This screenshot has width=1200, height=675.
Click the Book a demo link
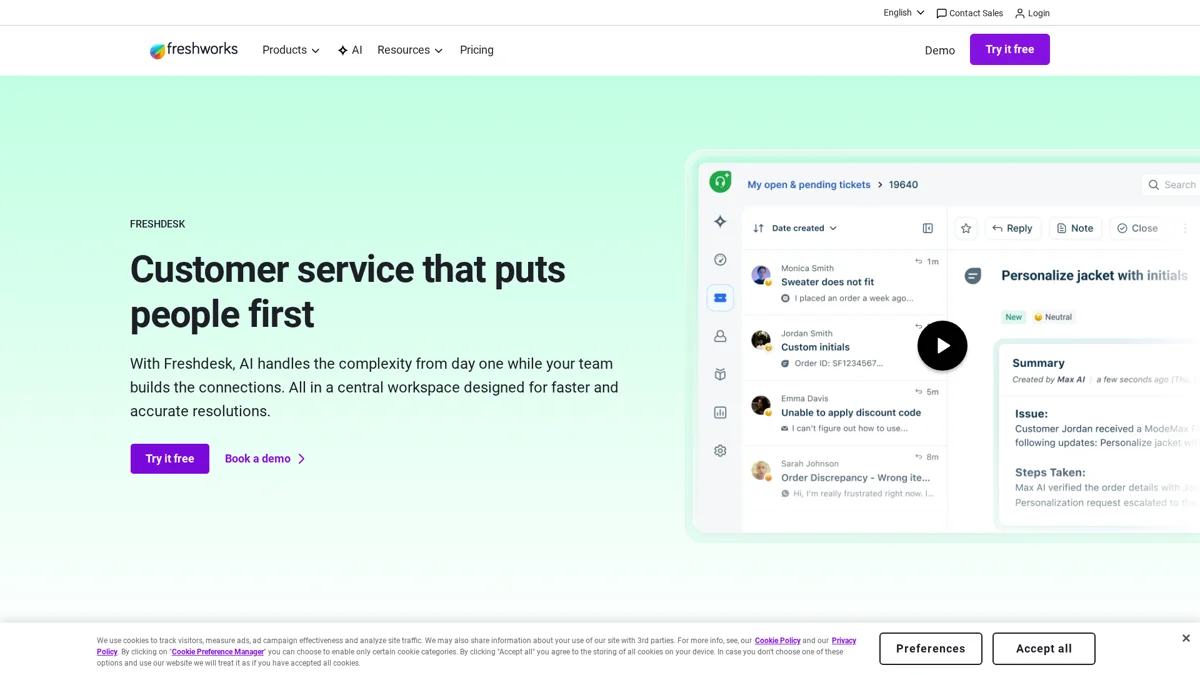coord(265,459)
